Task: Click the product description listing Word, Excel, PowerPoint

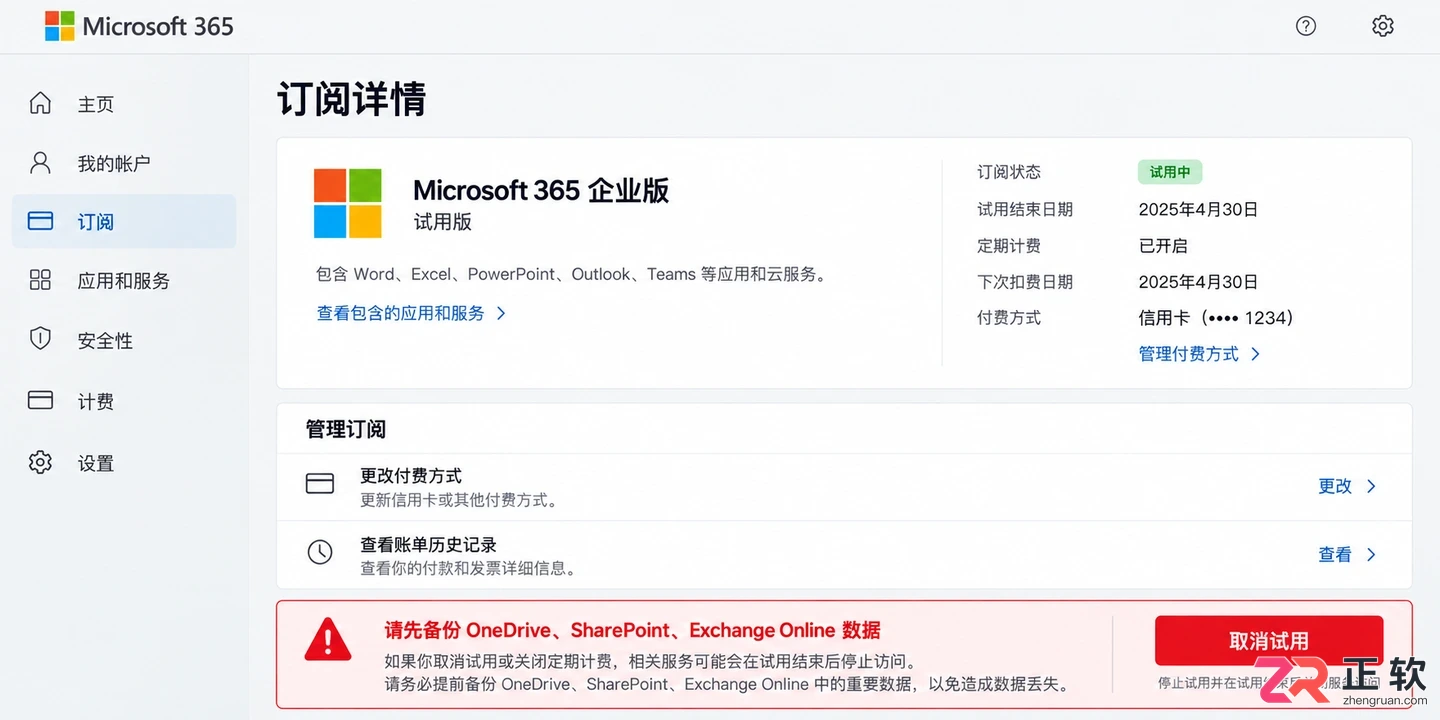Action: 572,274
